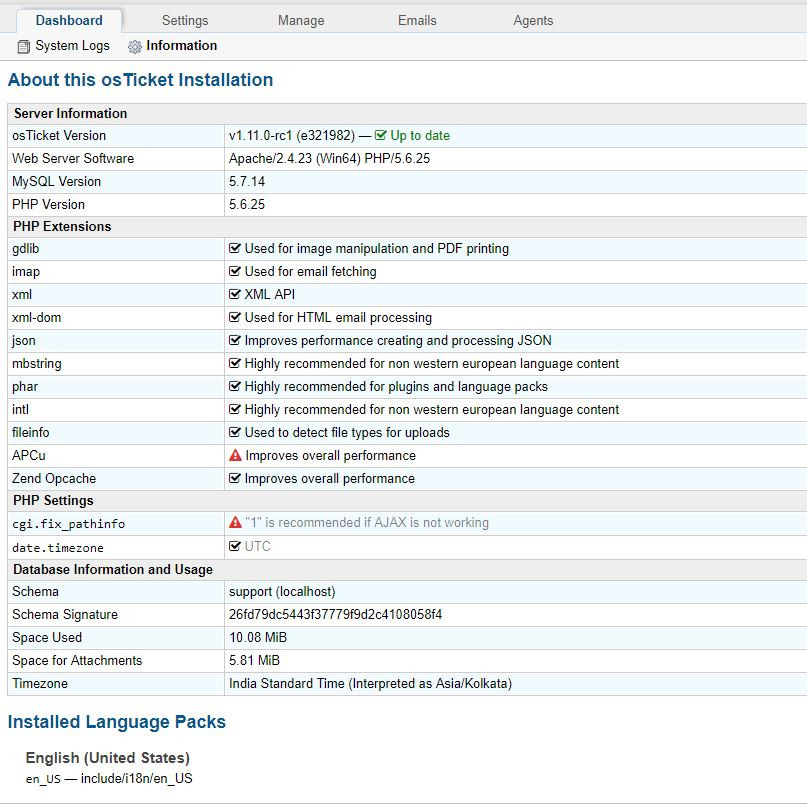Select the Agents tab
Screen dimensions: 807x804
pyautogui.click(x=533, y=21)
